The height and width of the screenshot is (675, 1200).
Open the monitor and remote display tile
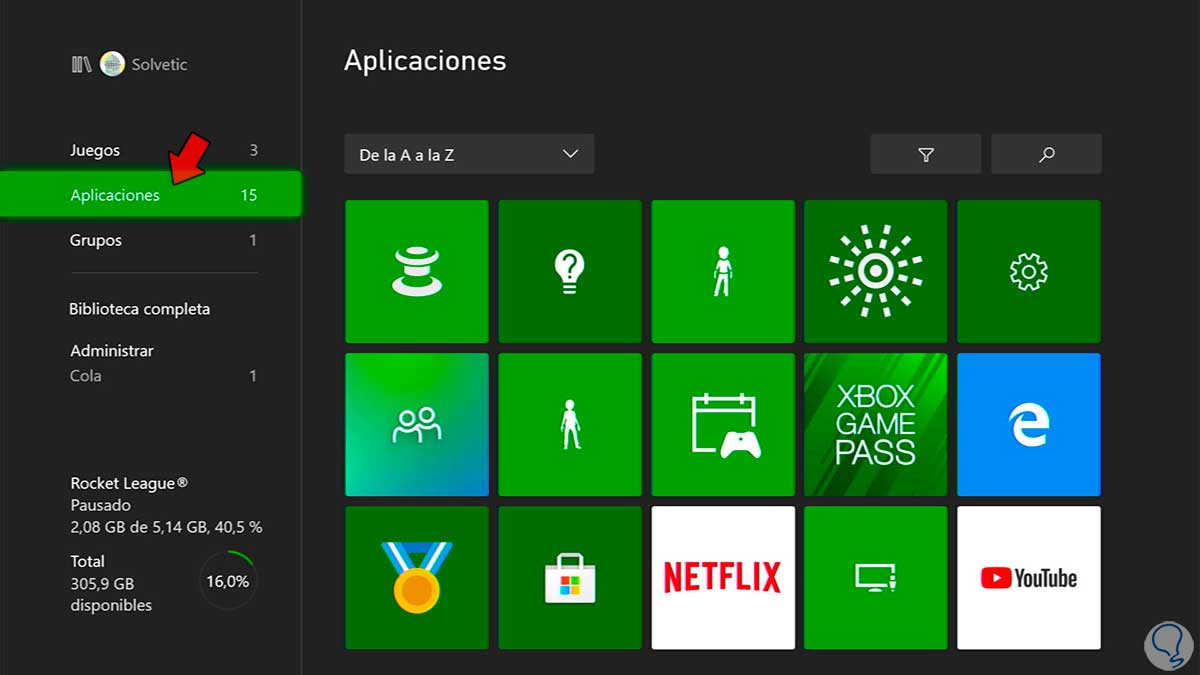click(876, 577)
